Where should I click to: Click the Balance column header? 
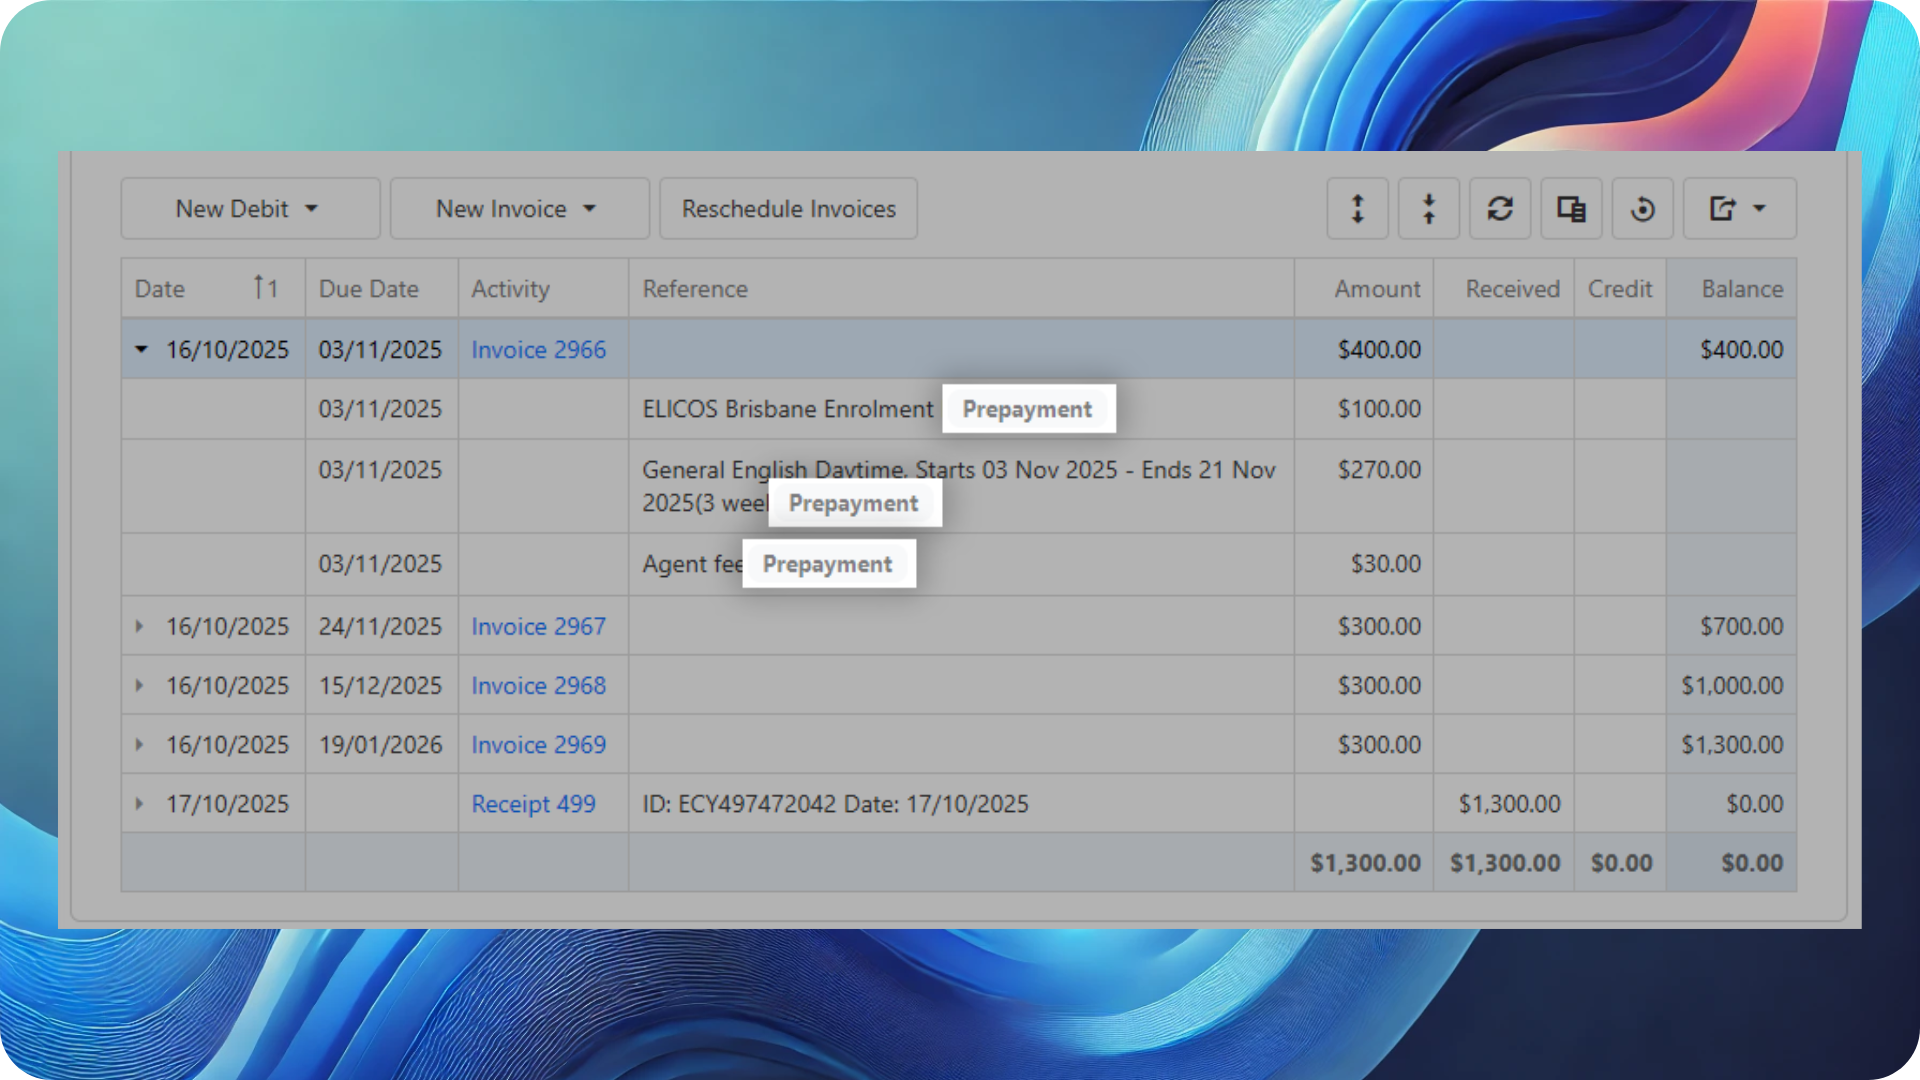point(1741,288)
